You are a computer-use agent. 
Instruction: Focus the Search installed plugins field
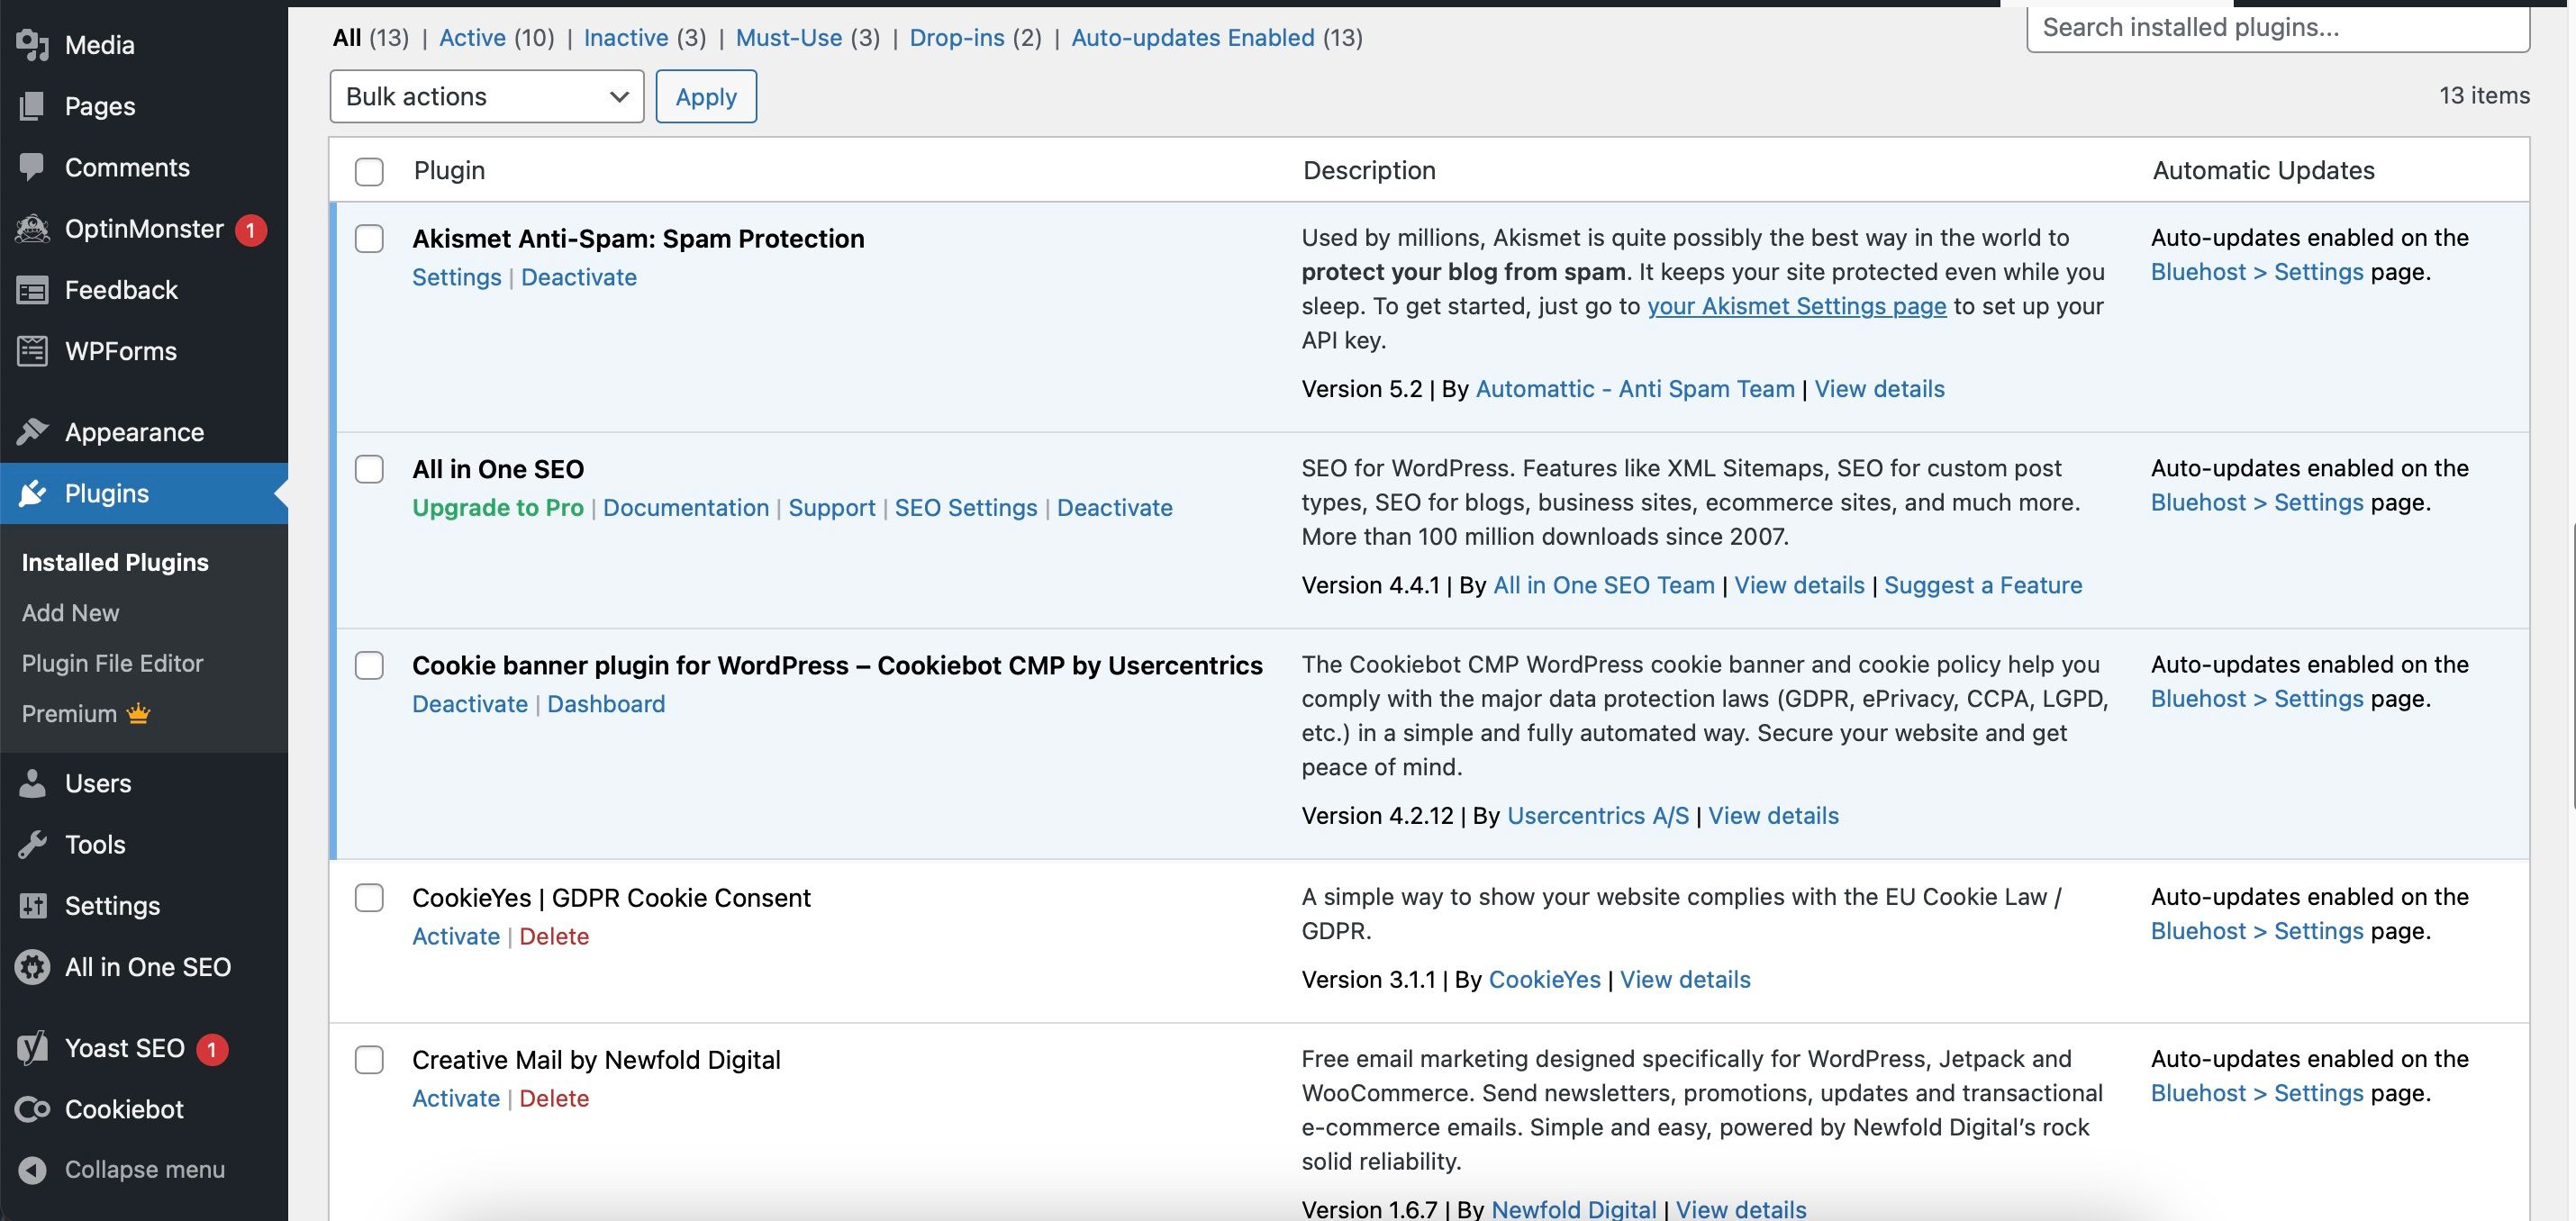coord(2278,28)
